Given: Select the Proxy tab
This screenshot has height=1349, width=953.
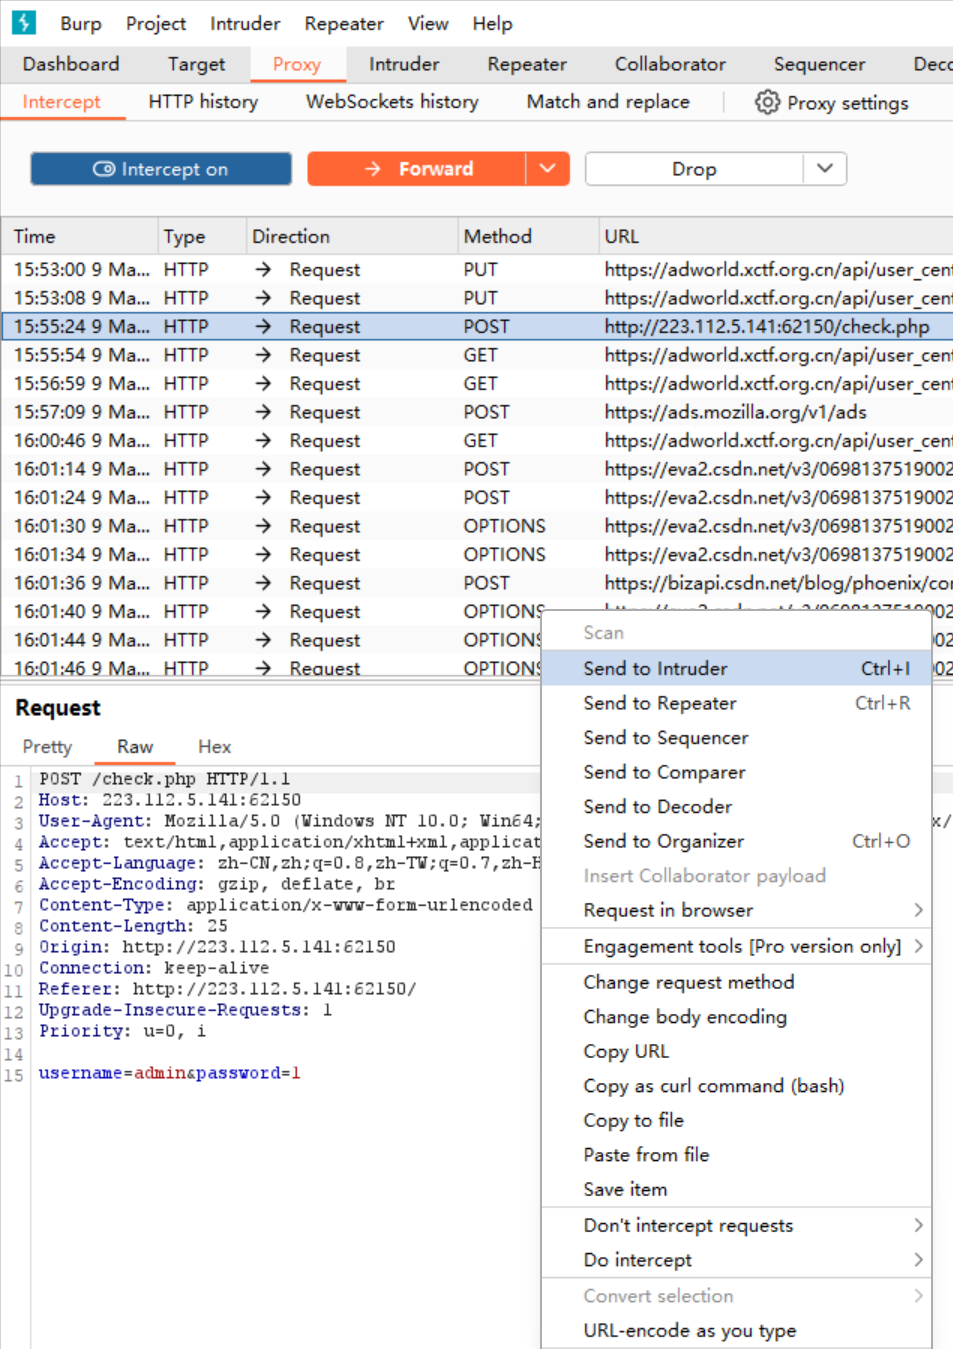Looking at the screenshot, I should point(297,64).
